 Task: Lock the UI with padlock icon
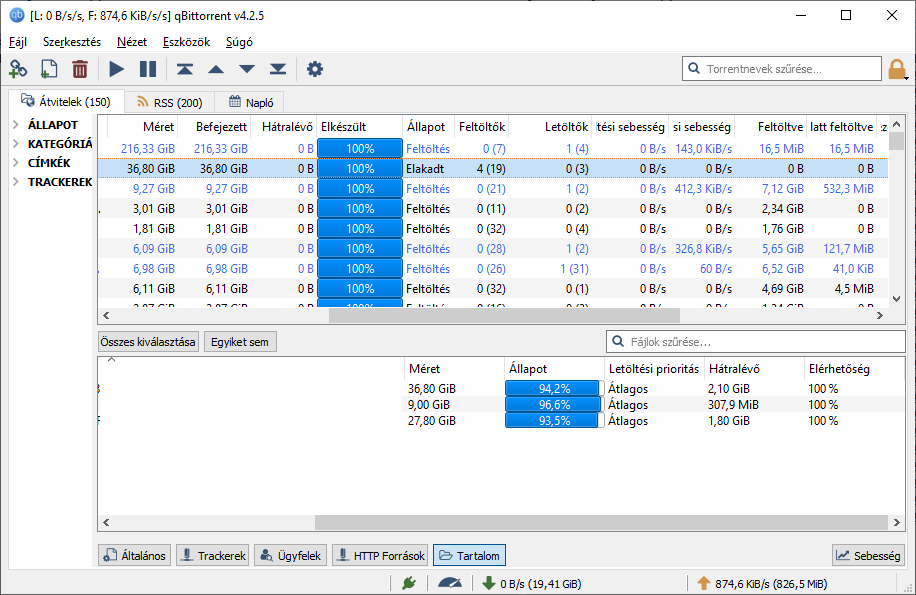click(x=897, y=69)
